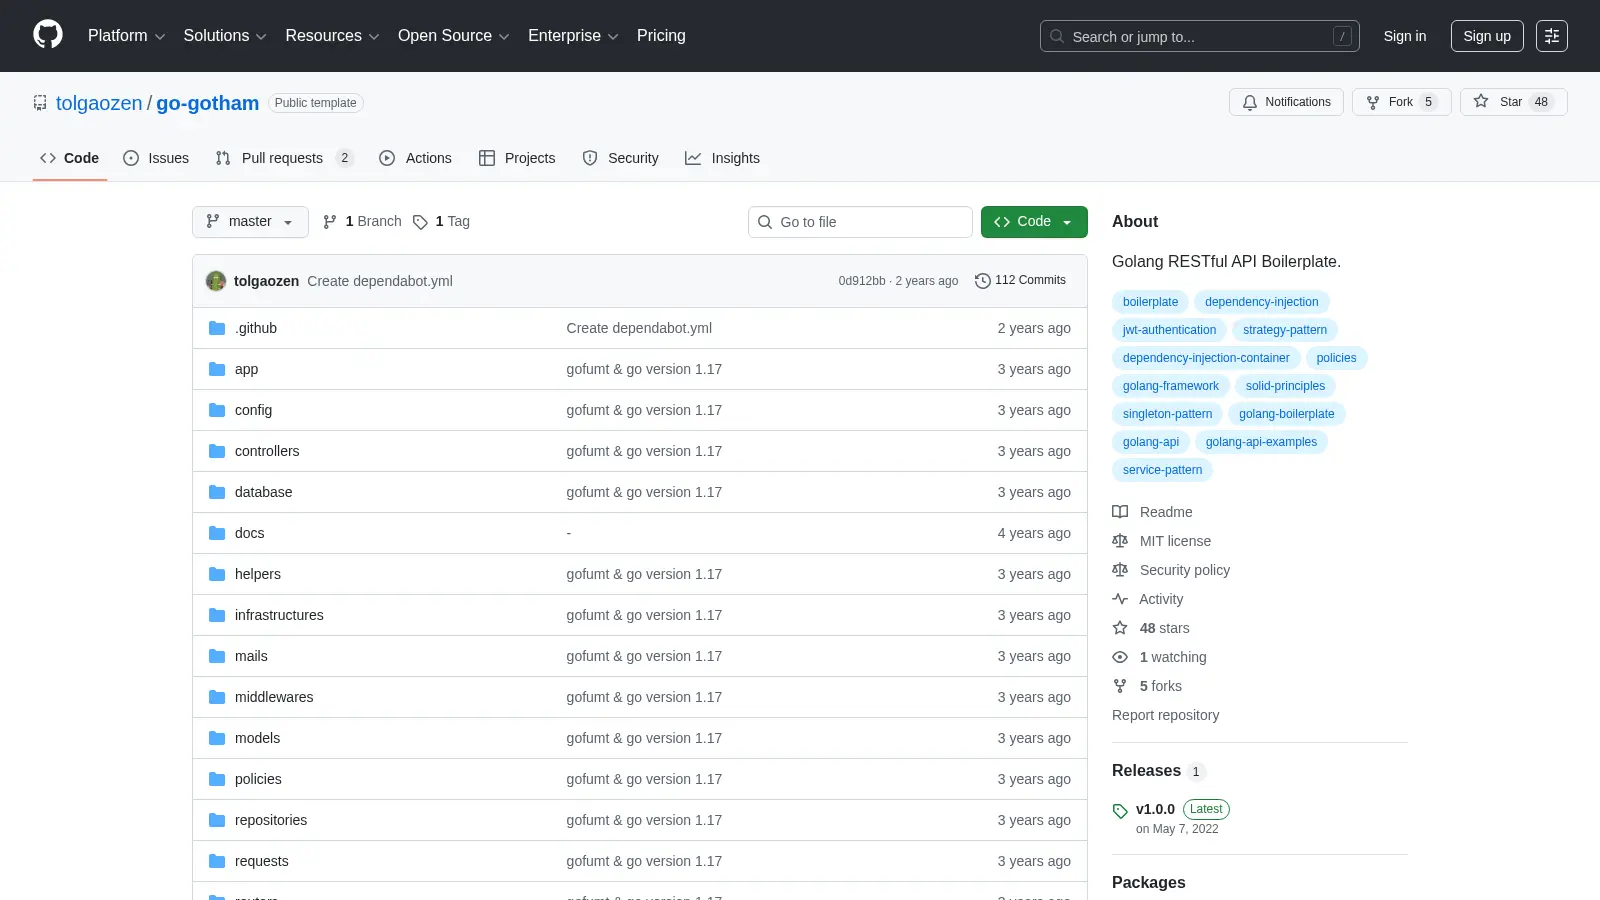Image resolution: width=1600 pixels, height=900 pixels.
Task: Select the jwt-authentication topic tag
Action: [x=1170, y=330]
